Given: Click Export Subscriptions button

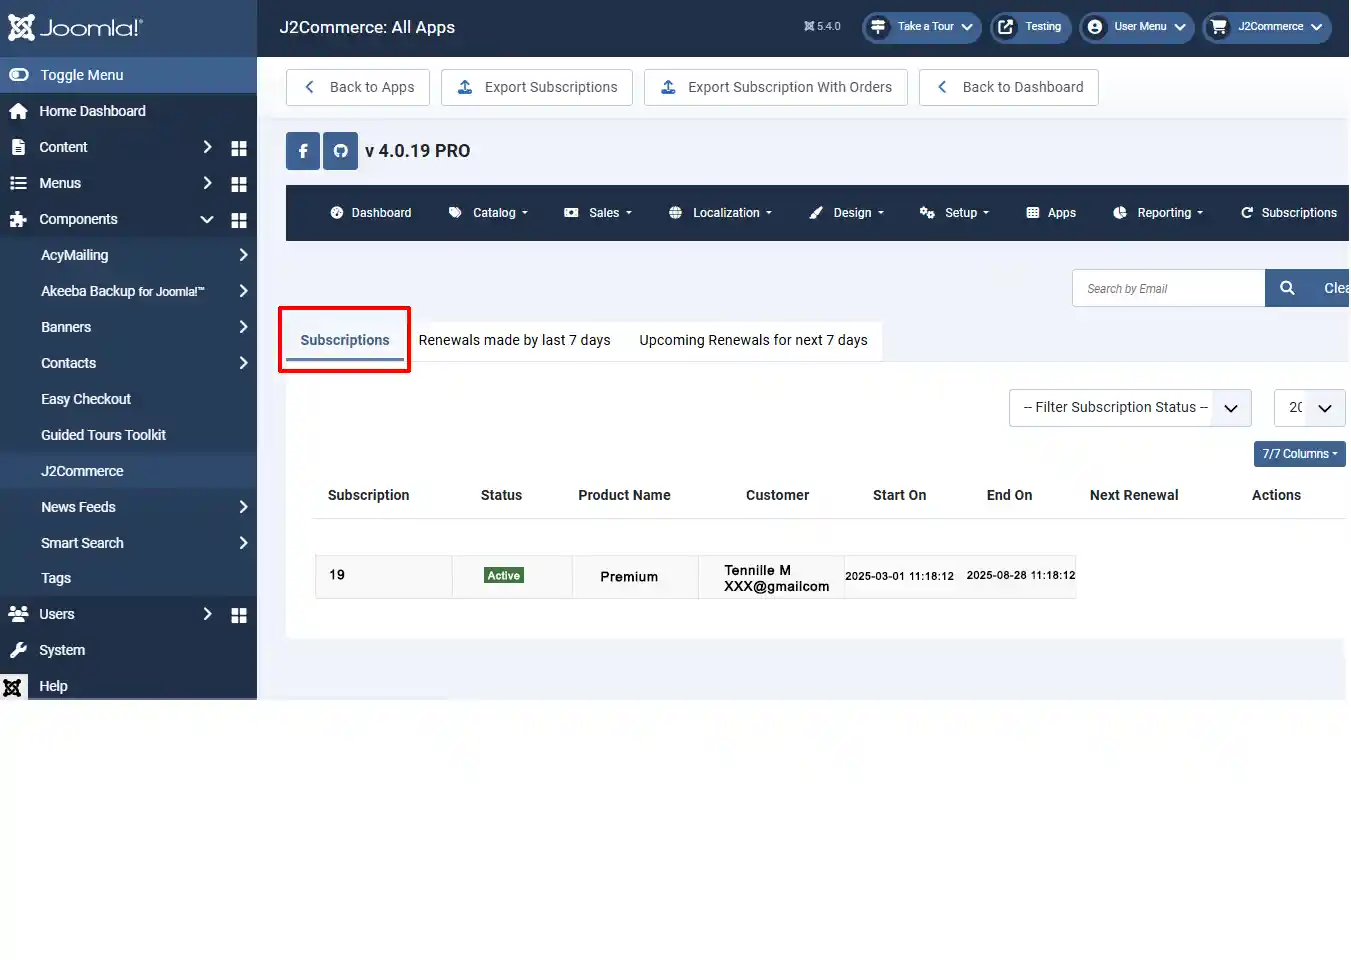Looking at the screenshot, I should tap(537, 87).
